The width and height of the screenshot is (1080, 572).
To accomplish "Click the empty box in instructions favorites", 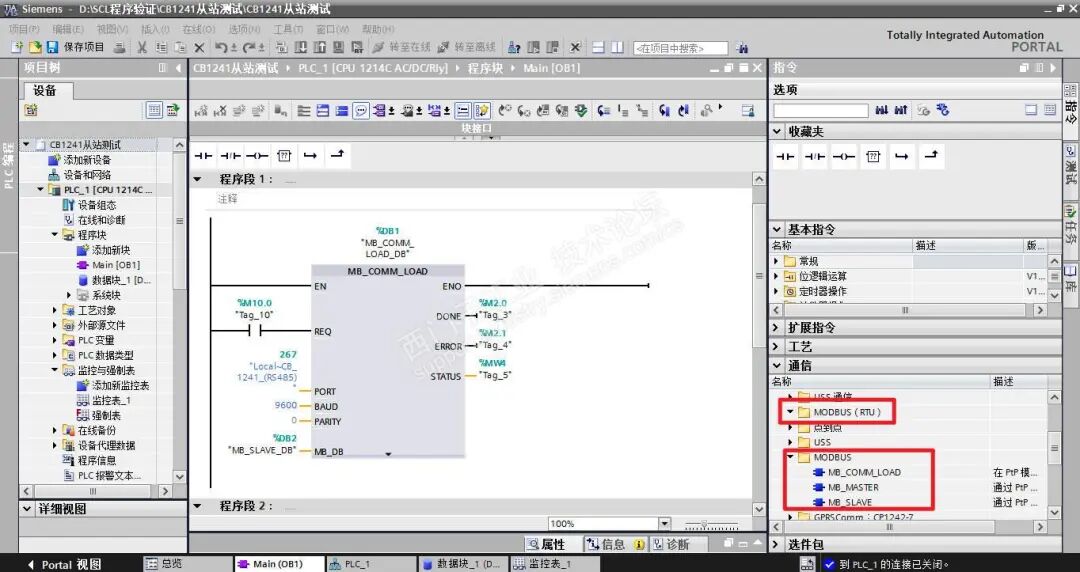I will coord(873,156).
